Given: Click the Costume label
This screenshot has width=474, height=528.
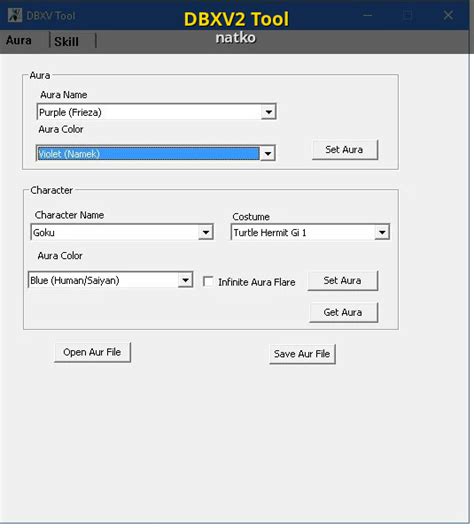Looking at the screenshot, I should pos(251,217).
